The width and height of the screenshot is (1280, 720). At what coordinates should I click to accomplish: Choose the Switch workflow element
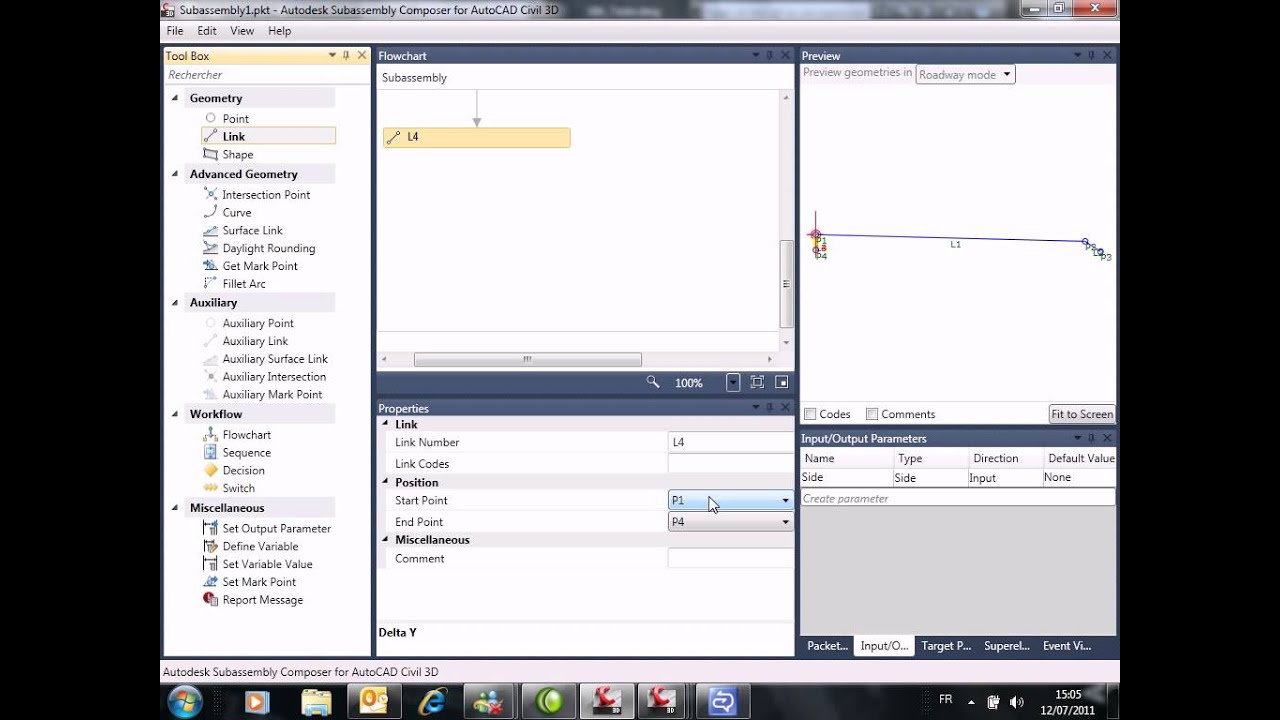pyautogui.click(x=238, y=488)
